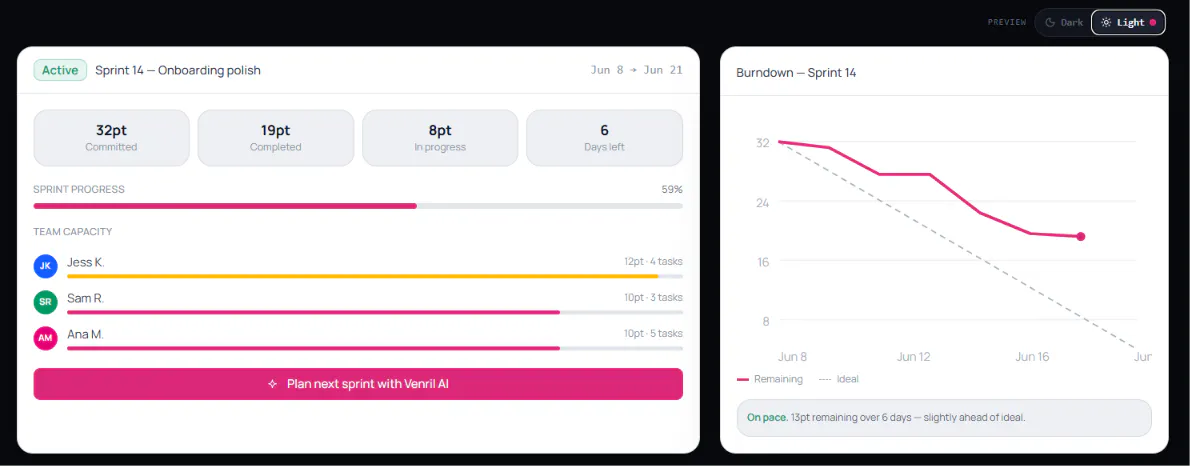The image size is (1190, 466).
Task: Click the Jun 8 → Jun 21 date range
Action: click(x=636, y=70)
